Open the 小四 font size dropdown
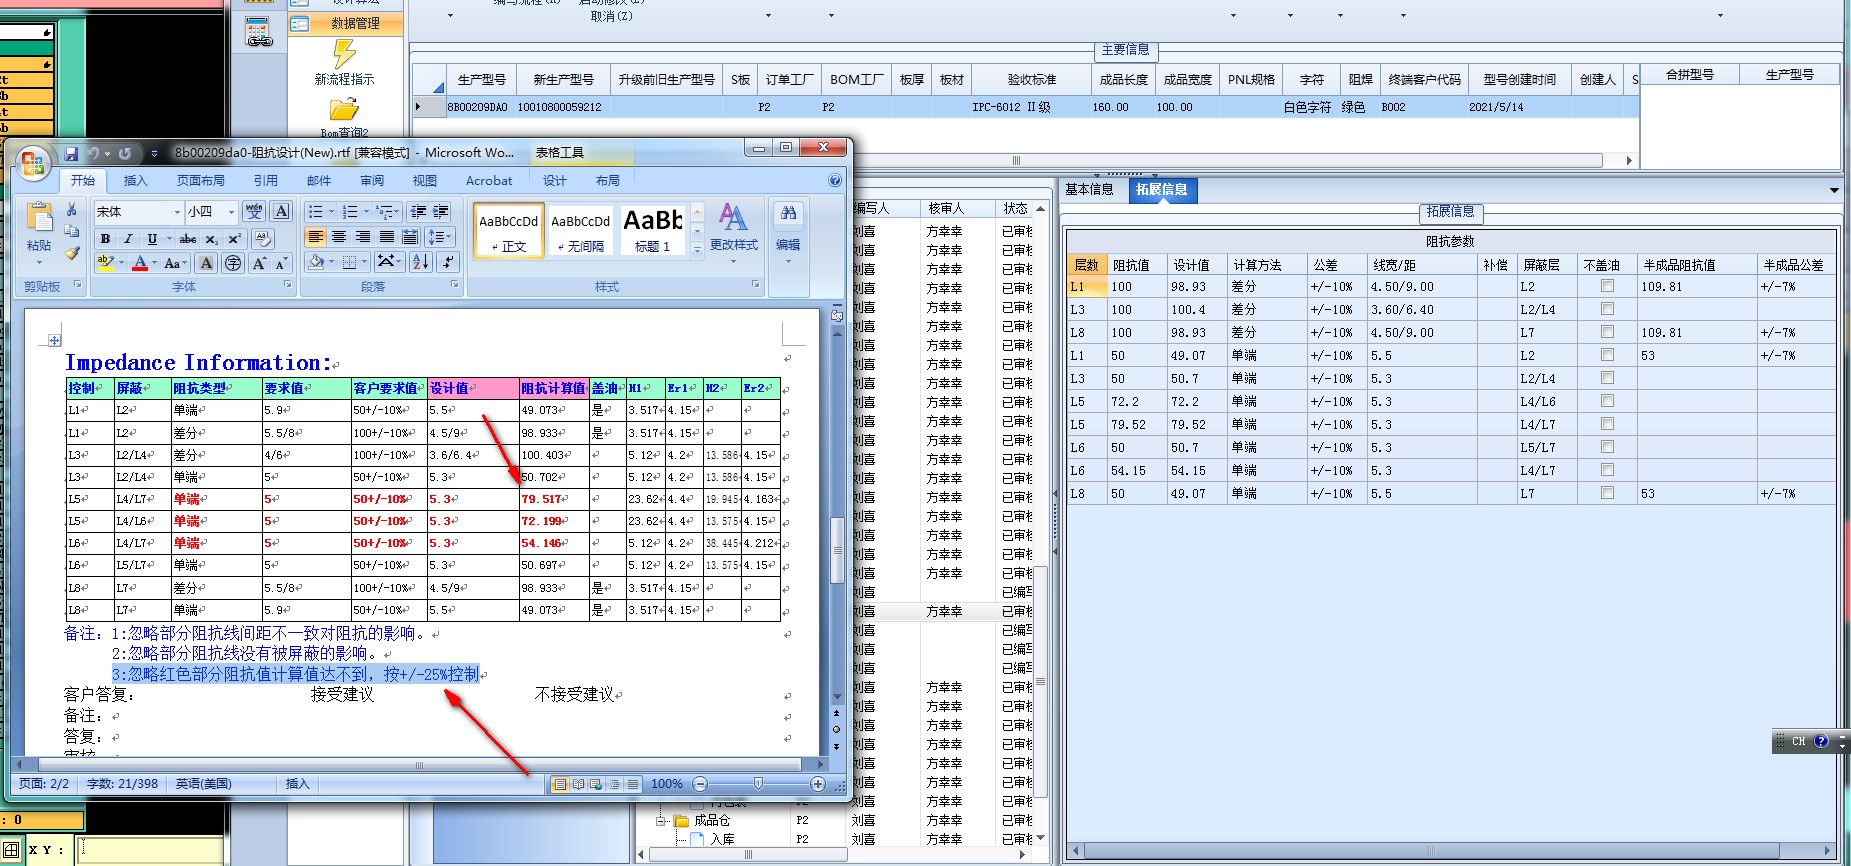The width and height of the screenshot is (1851, 866). pyautogui.click(x=231, y=212)
